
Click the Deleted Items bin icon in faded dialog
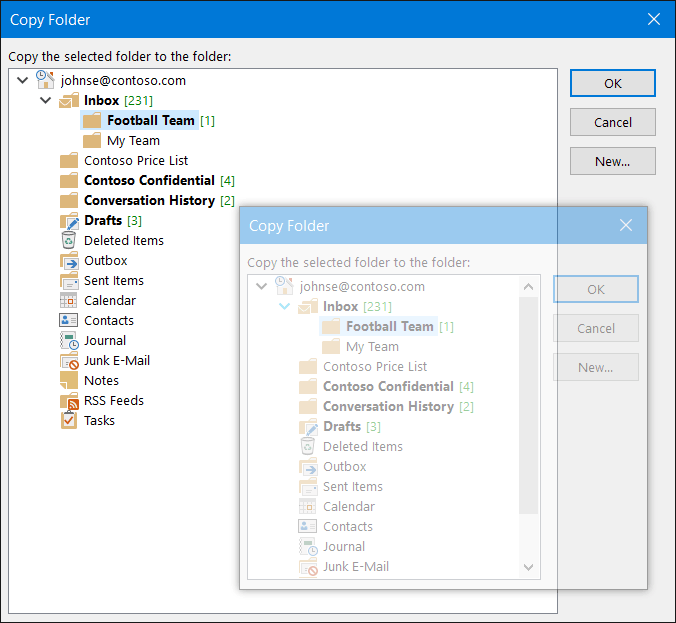(x=307, y=447)
